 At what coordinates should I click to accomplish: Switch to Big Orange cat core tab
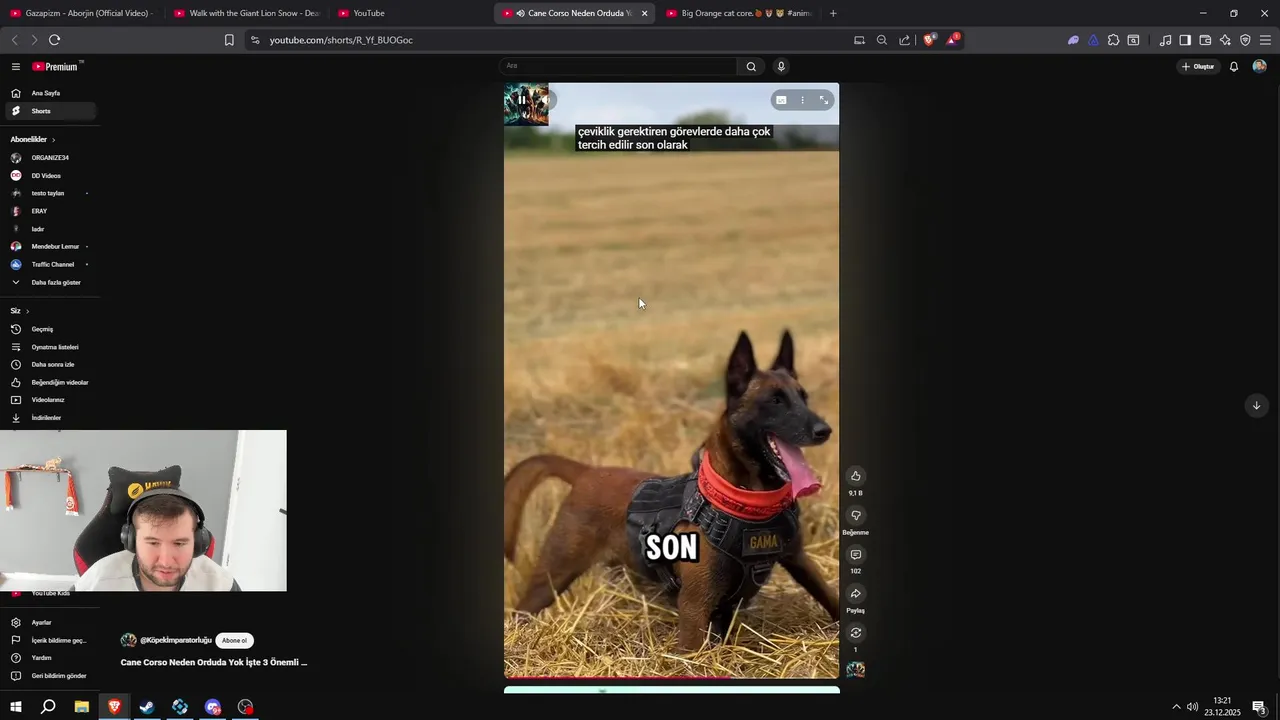click(x=738, y=13)
